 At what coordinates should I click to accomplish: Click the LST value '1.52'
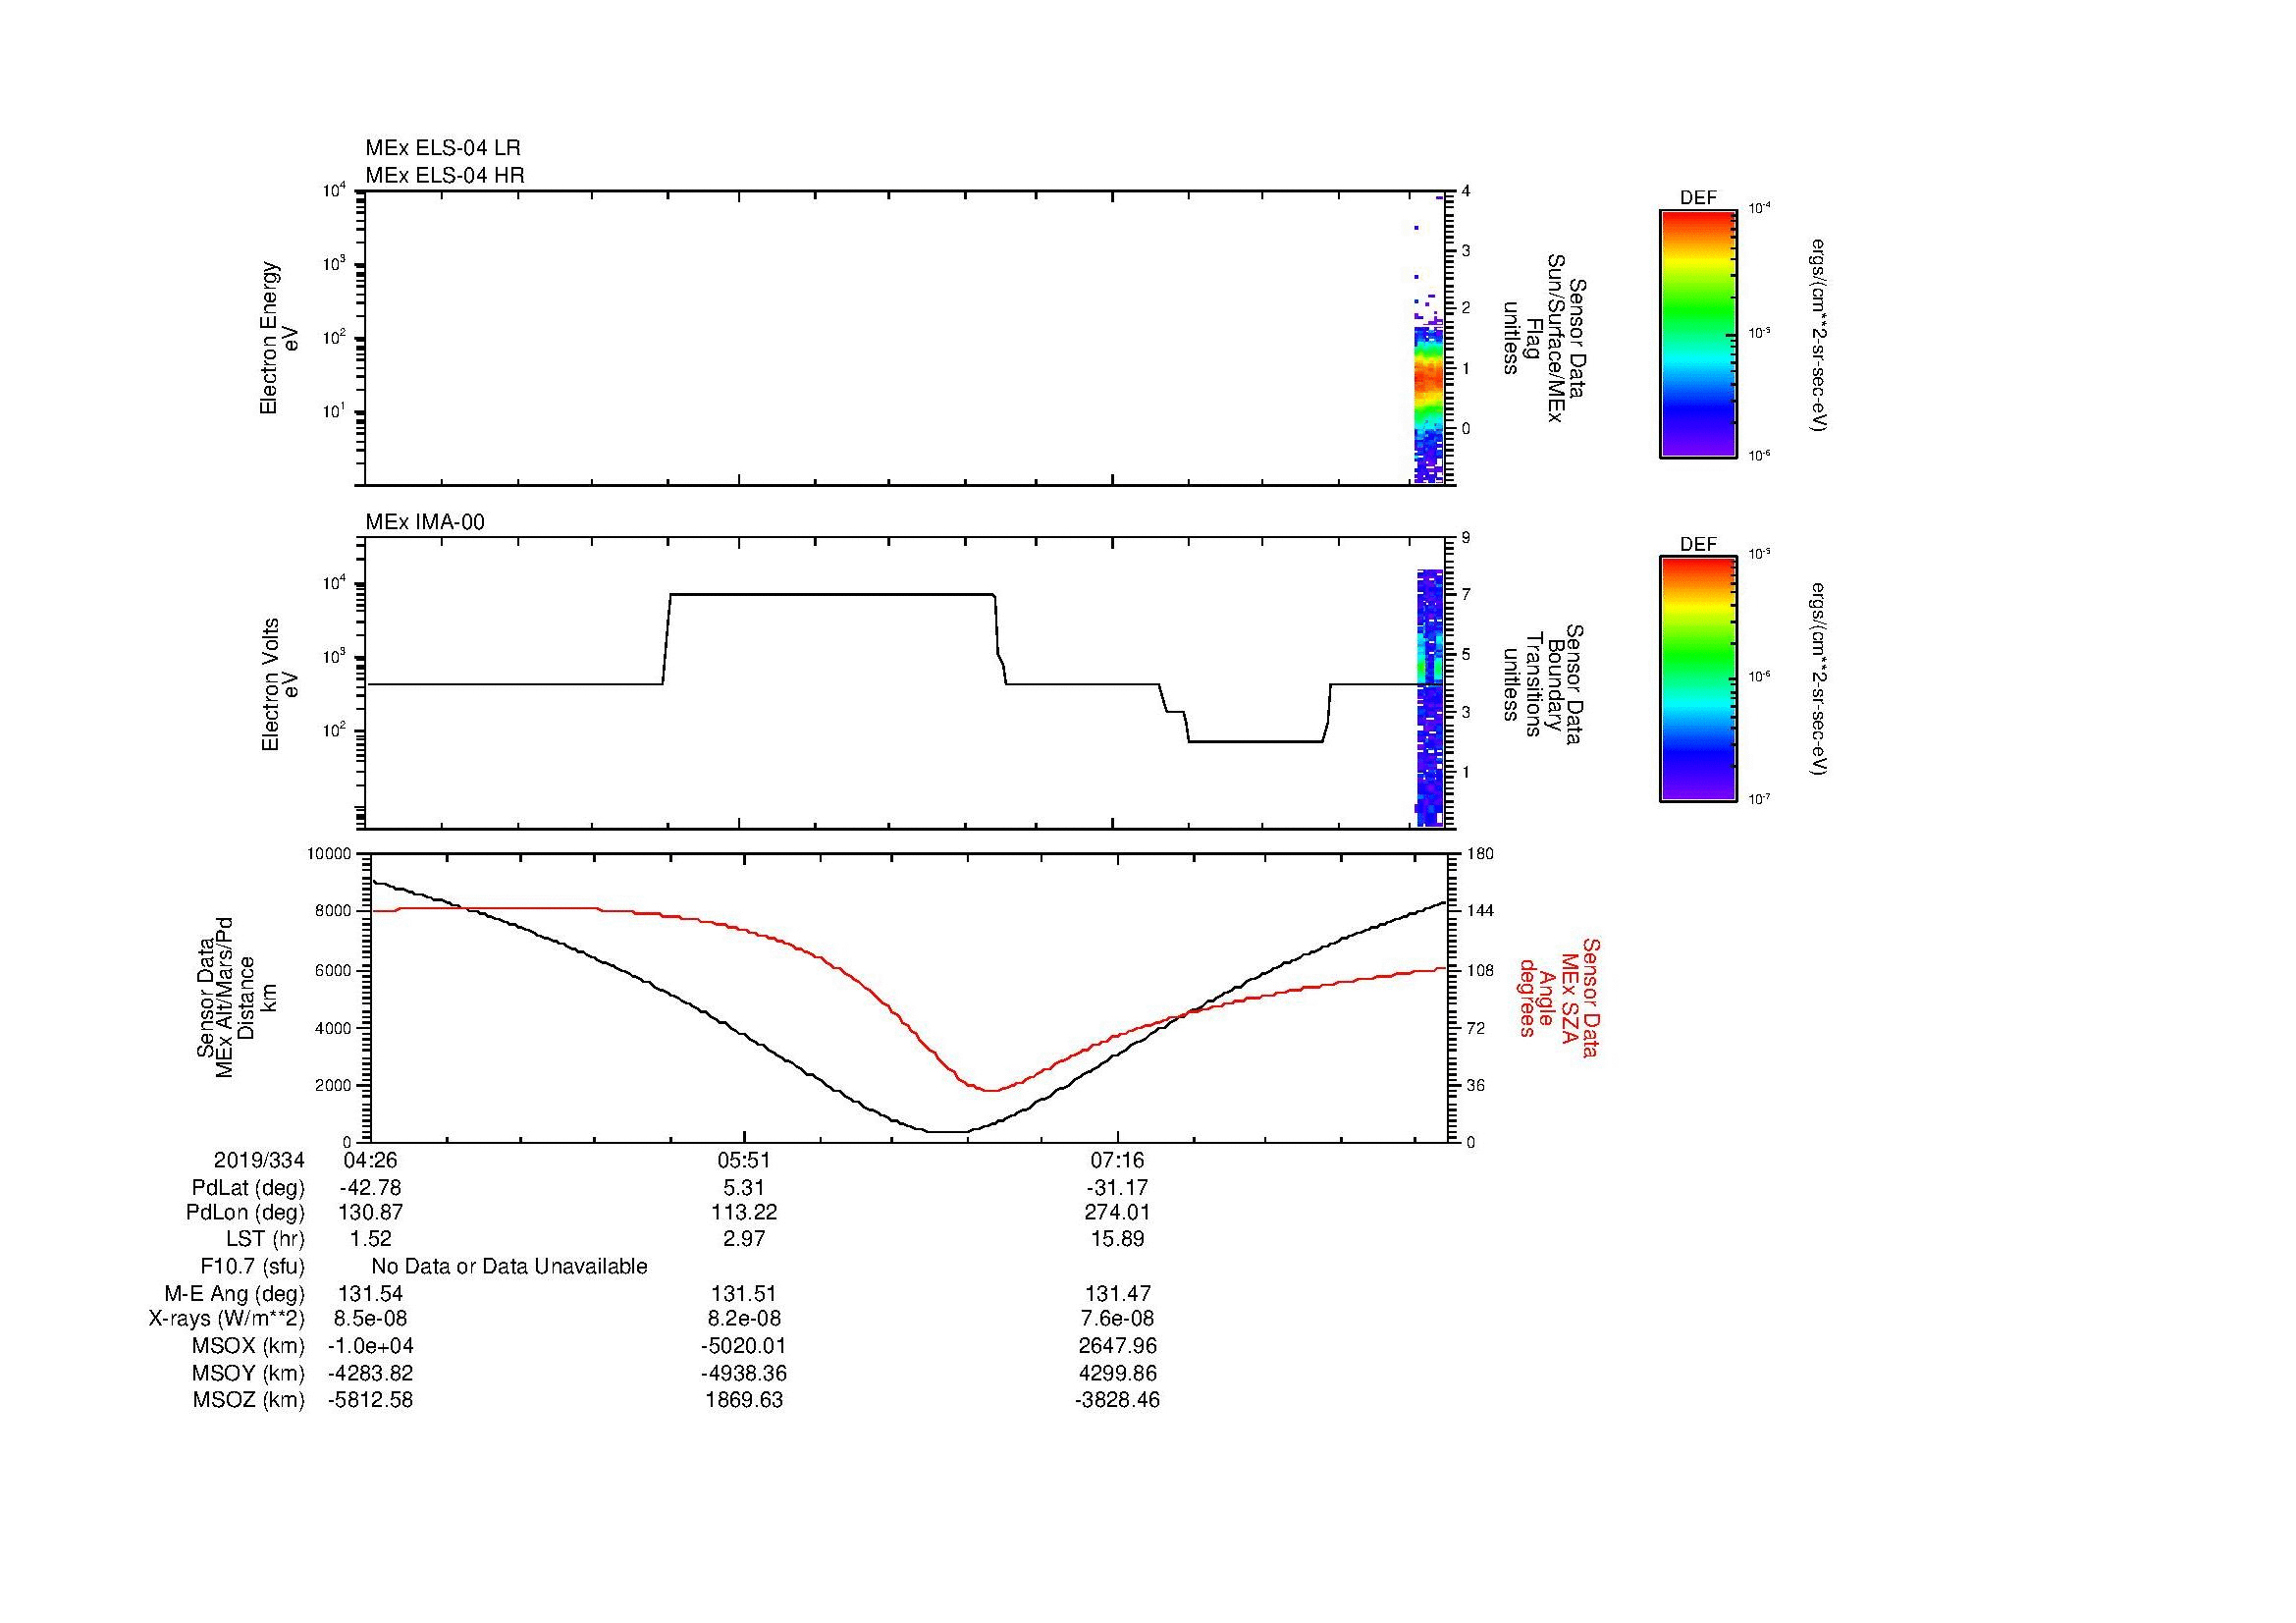point(370,1239)
